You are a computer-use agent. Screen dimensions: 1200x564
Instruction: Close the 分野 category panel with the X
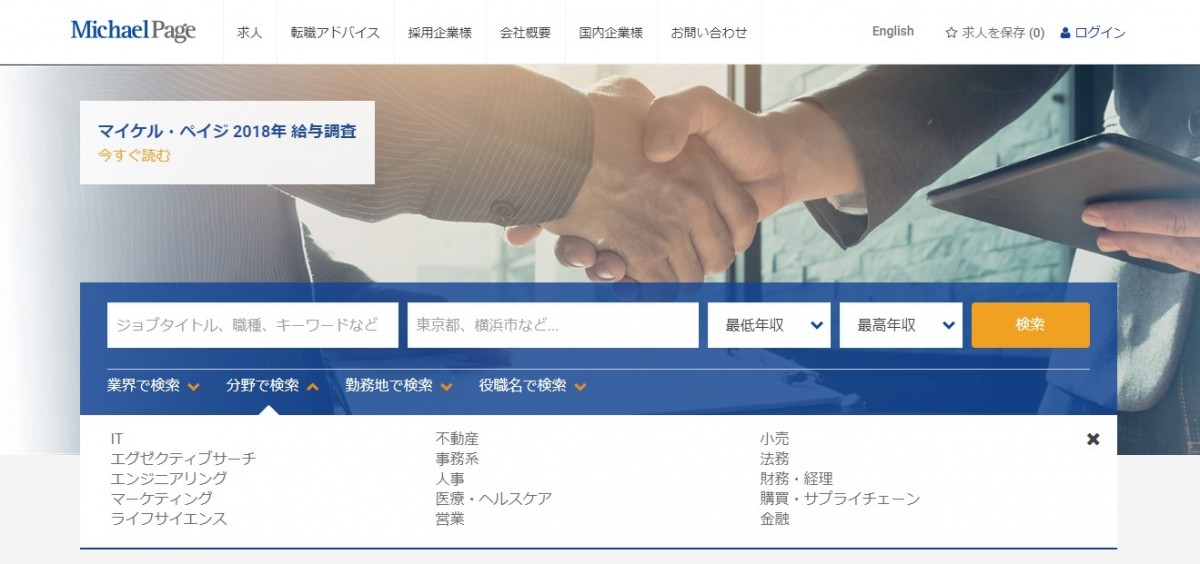[1093, 439]
